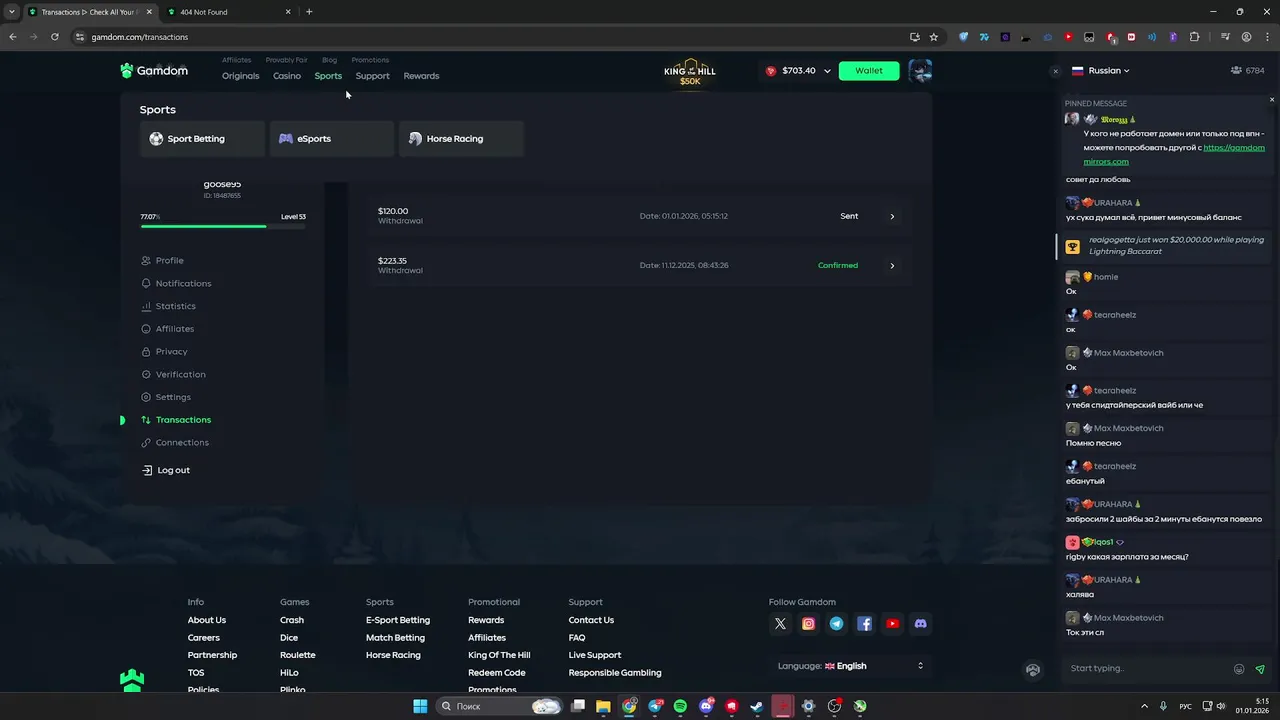
Task: Open Gamdom X (Twitter) page
Action: click(780, 624)
